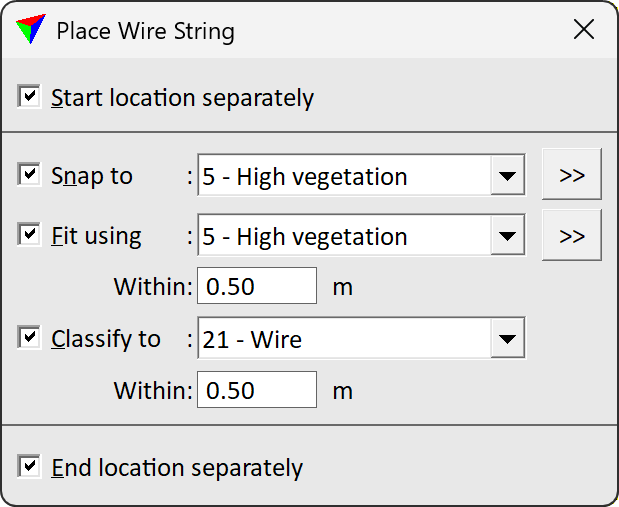Uncheck the Classify to option

(x=29, y=338)
